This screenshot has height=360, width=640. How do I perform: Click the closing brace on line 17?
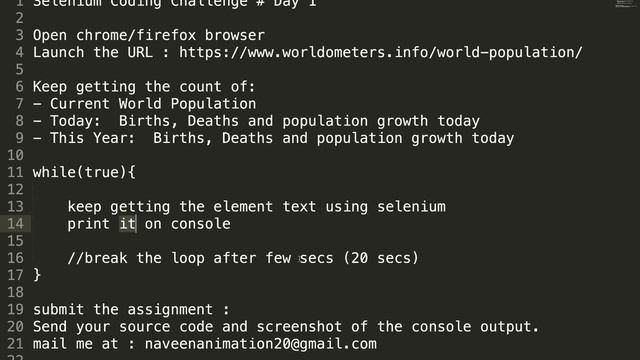coord(37,275)
